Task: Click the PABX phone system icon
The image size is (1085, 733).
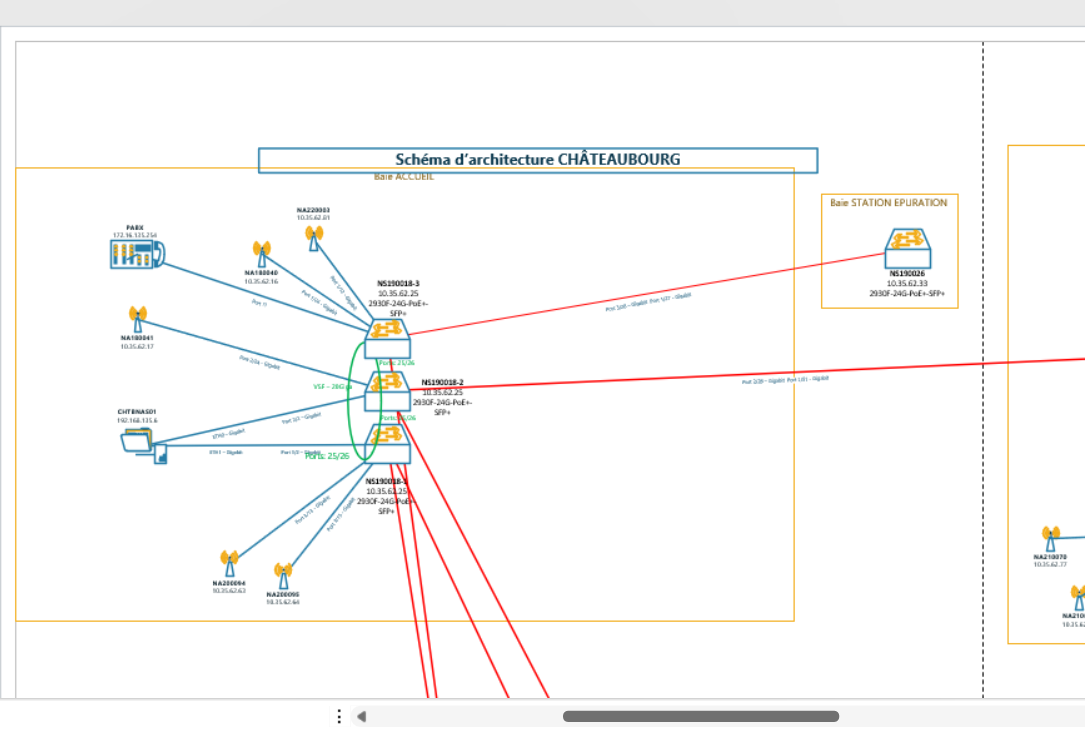Action: 136,254
